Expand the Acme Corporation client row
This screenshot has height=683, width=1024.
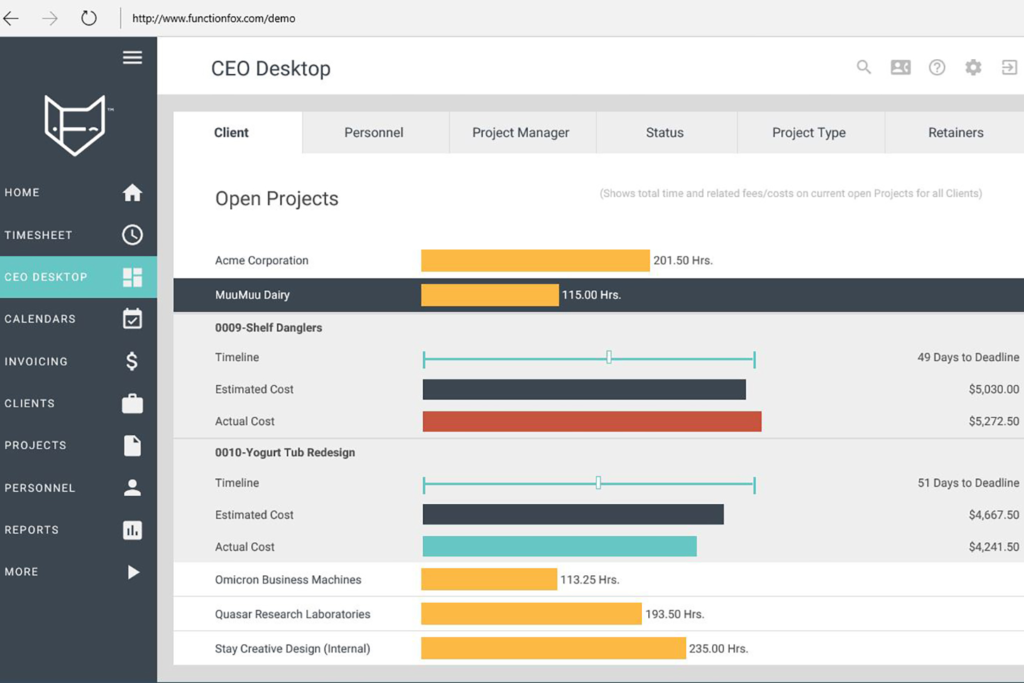point(261,261)
